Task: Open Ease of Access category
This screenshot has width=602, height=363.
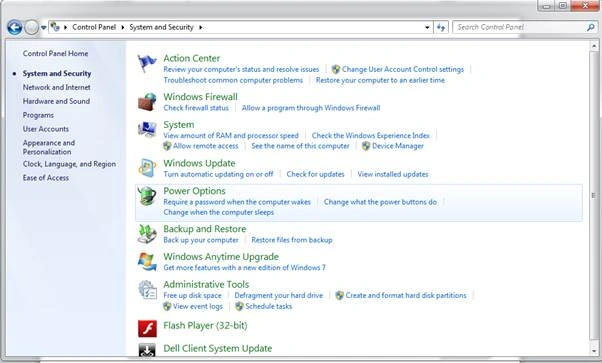Action: [x=46, y=178]
